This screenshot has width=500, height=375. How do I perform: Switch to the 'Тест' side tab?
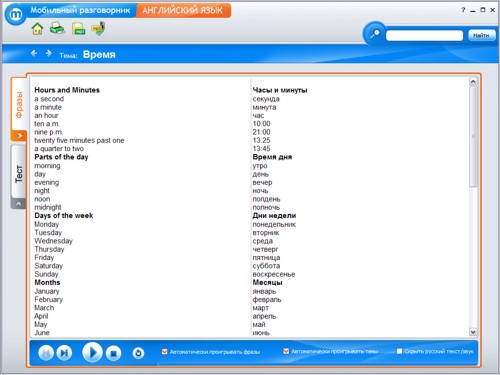tap(19, 173)
